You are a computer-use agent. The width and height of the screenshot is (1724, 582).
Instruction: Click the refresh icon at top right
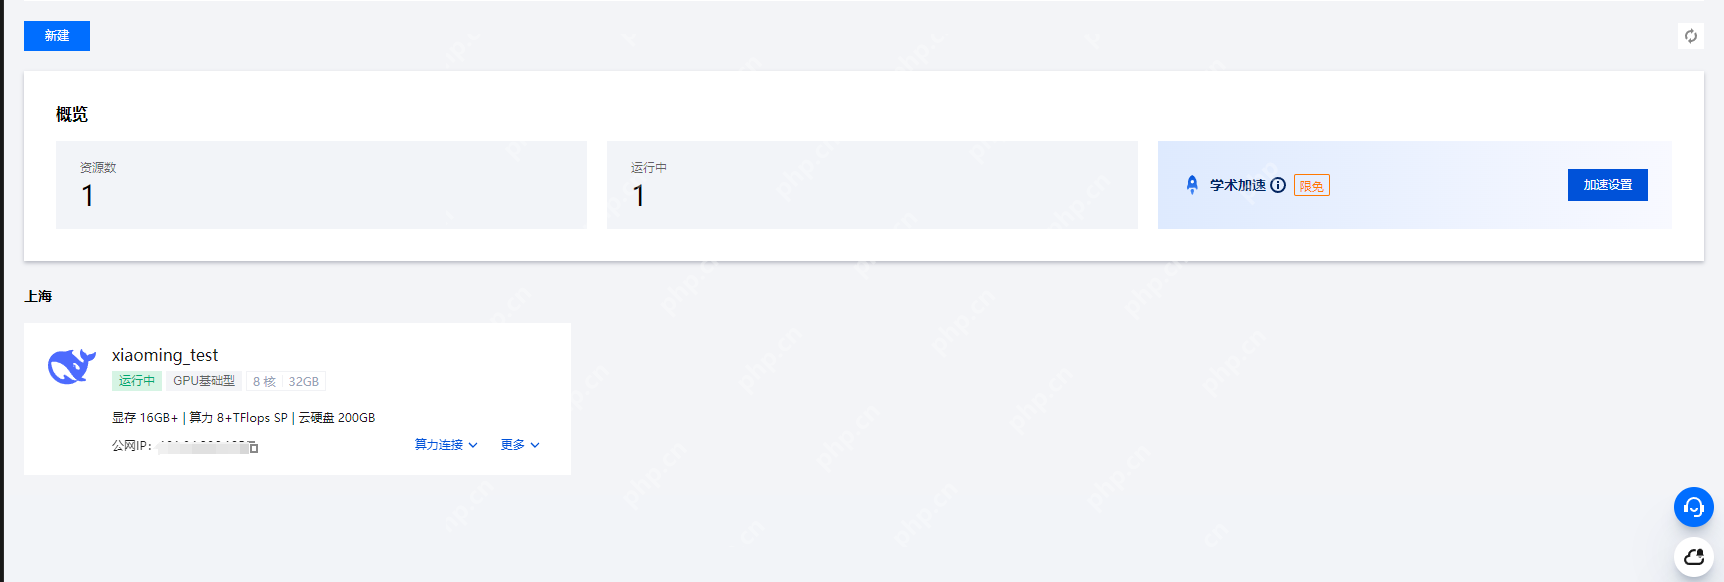pyautogui.click(x=1690, y=36)
